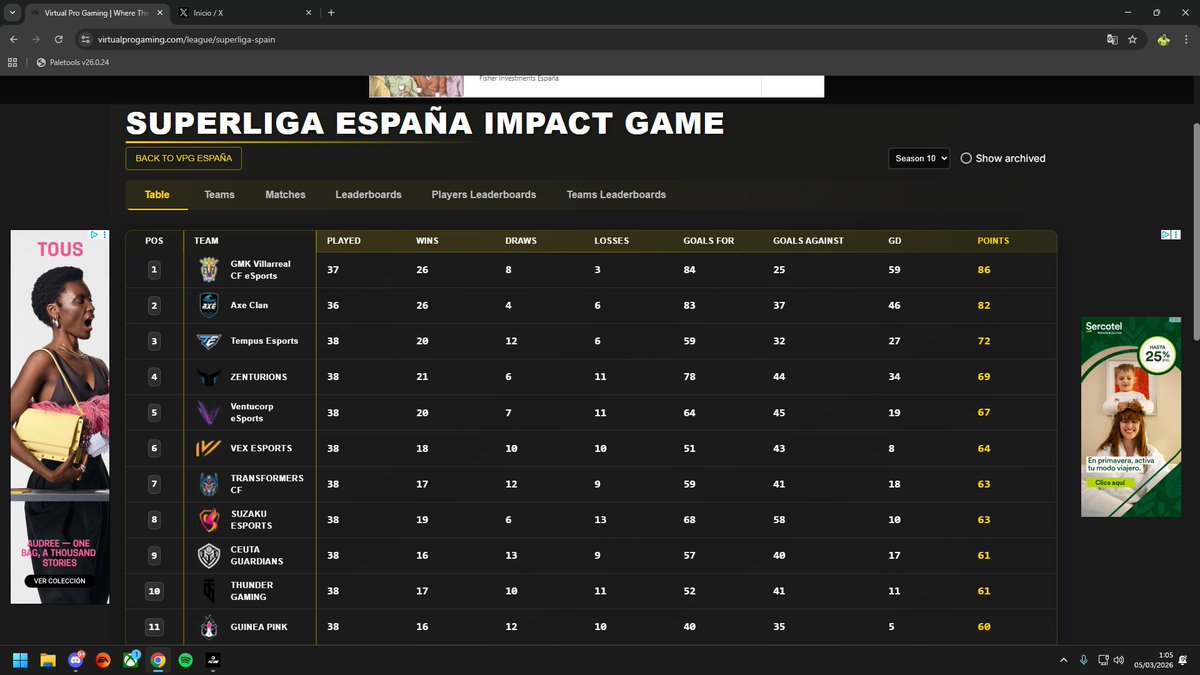Open the Season 10 dropdown
The image size is (1200, 675).
point(919,158)
